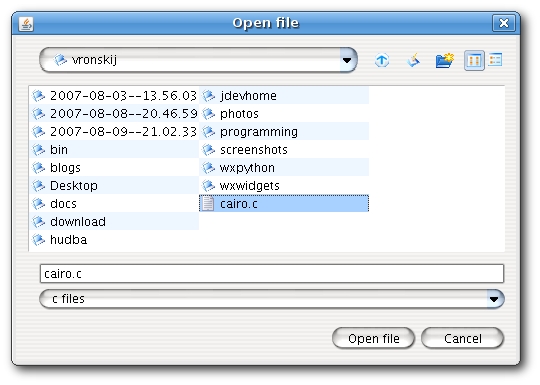Image resolution: width=540 pixels, height=385 pixels.
Task: Expand the vronskij folder dropdown
Action: point(347,60)
